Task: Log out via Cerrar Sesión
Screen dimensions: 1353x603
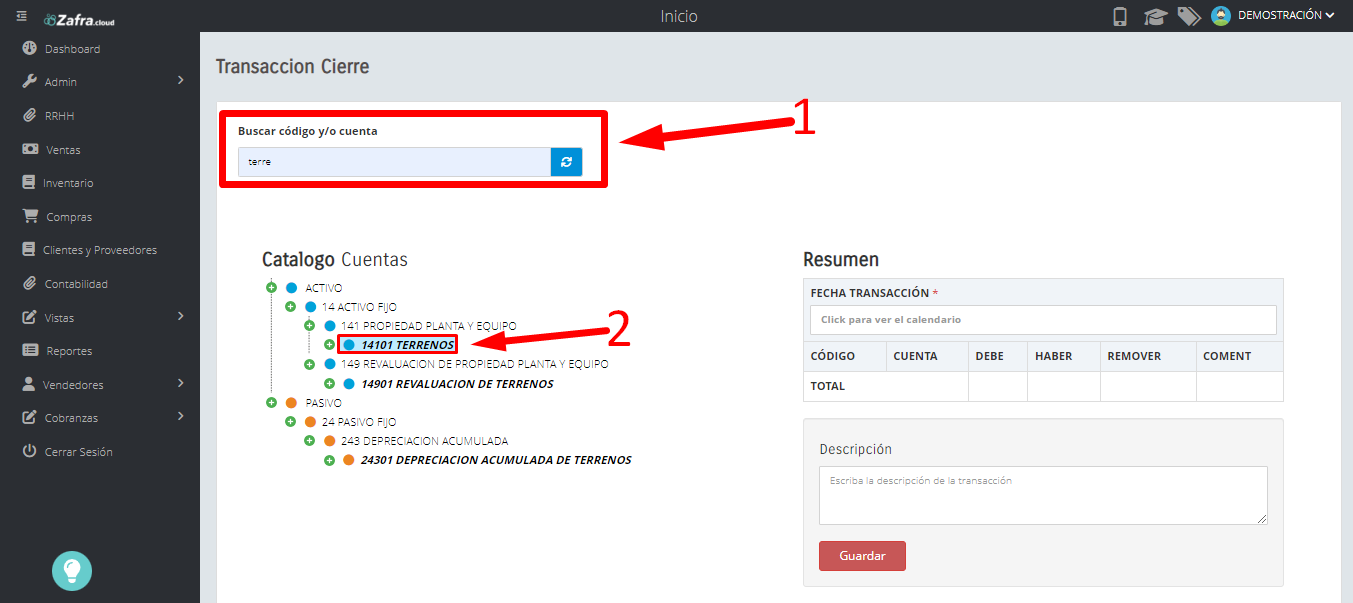Action: coord(79,452)
